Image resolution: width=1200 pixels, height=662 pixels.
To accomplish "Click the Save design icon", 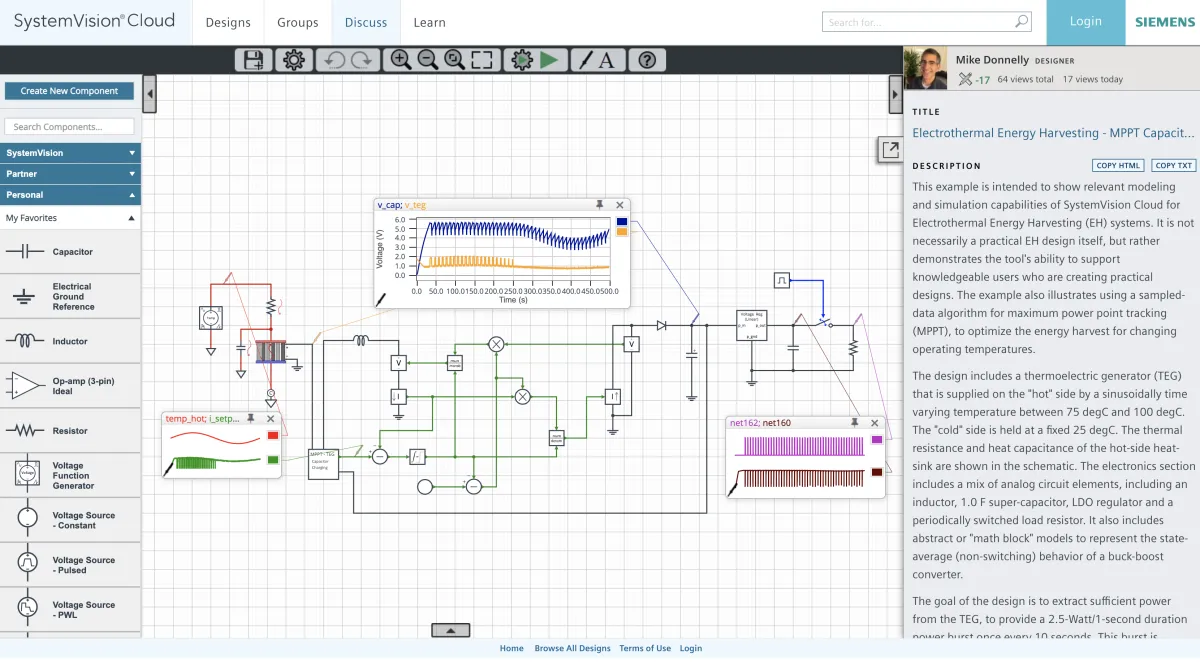I will (254, 60).
